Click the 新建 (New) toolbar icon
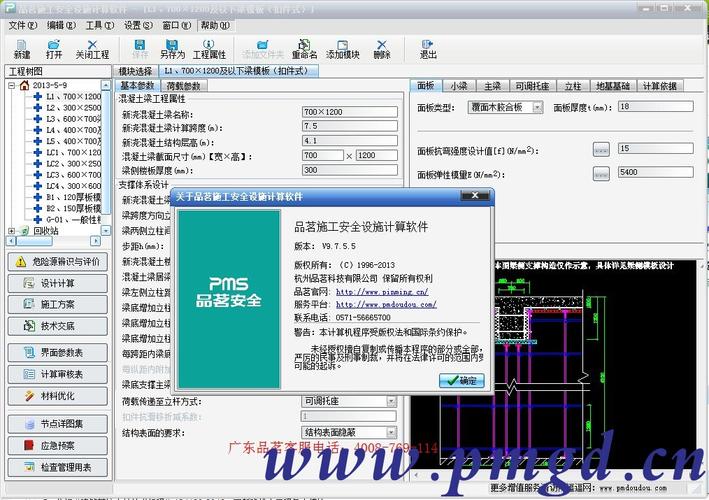 [22, 49]
